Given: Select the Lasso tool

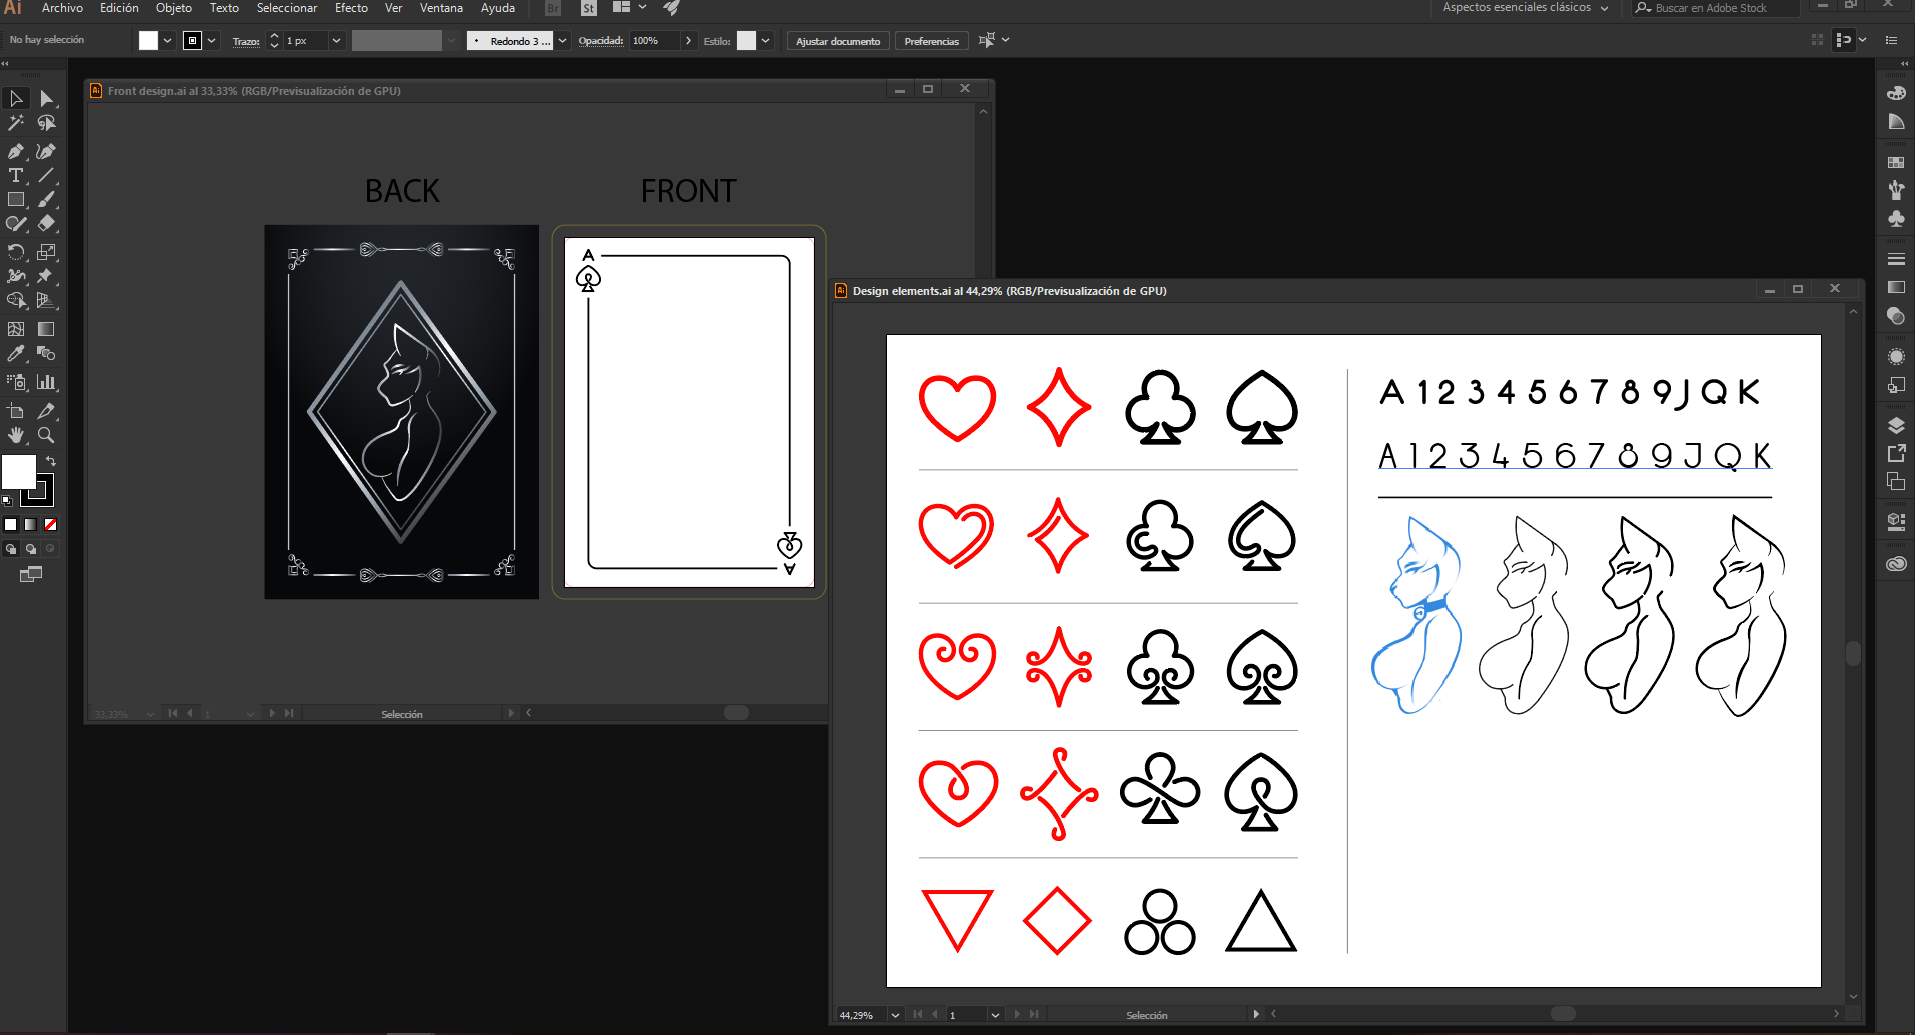Looking at the screenshot, I should [x=46, y=123].
